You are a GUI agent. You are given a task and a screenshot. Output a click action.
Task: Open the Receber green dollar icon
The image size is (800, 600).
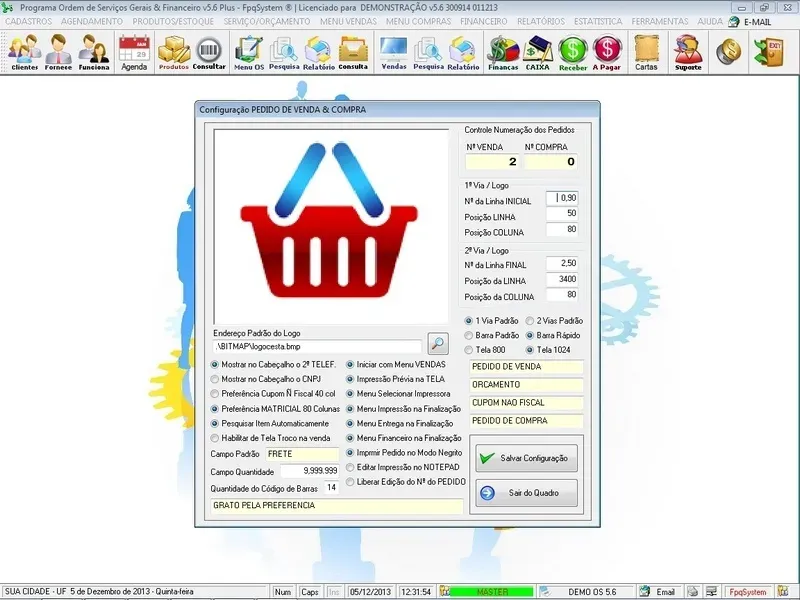click(573, 52)
